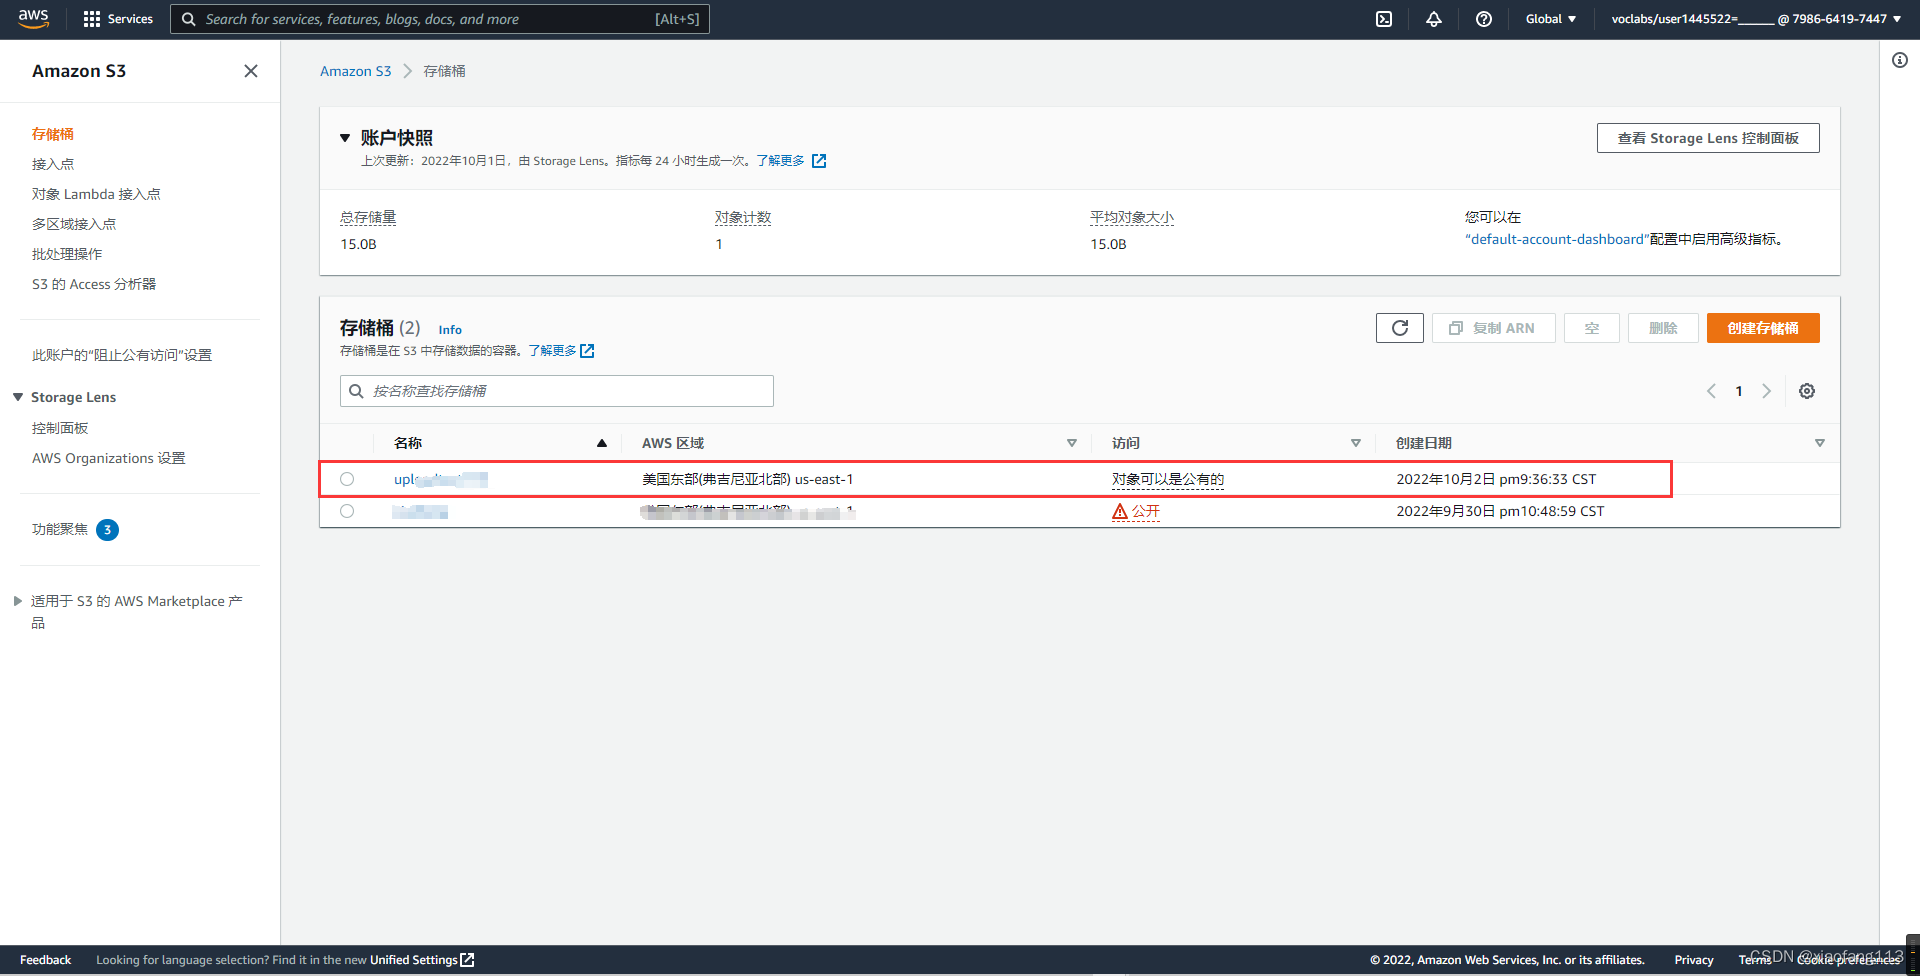Click the Feedback link in footer
The width and height of the screenshot is (1920, 976).
(46, 960)
